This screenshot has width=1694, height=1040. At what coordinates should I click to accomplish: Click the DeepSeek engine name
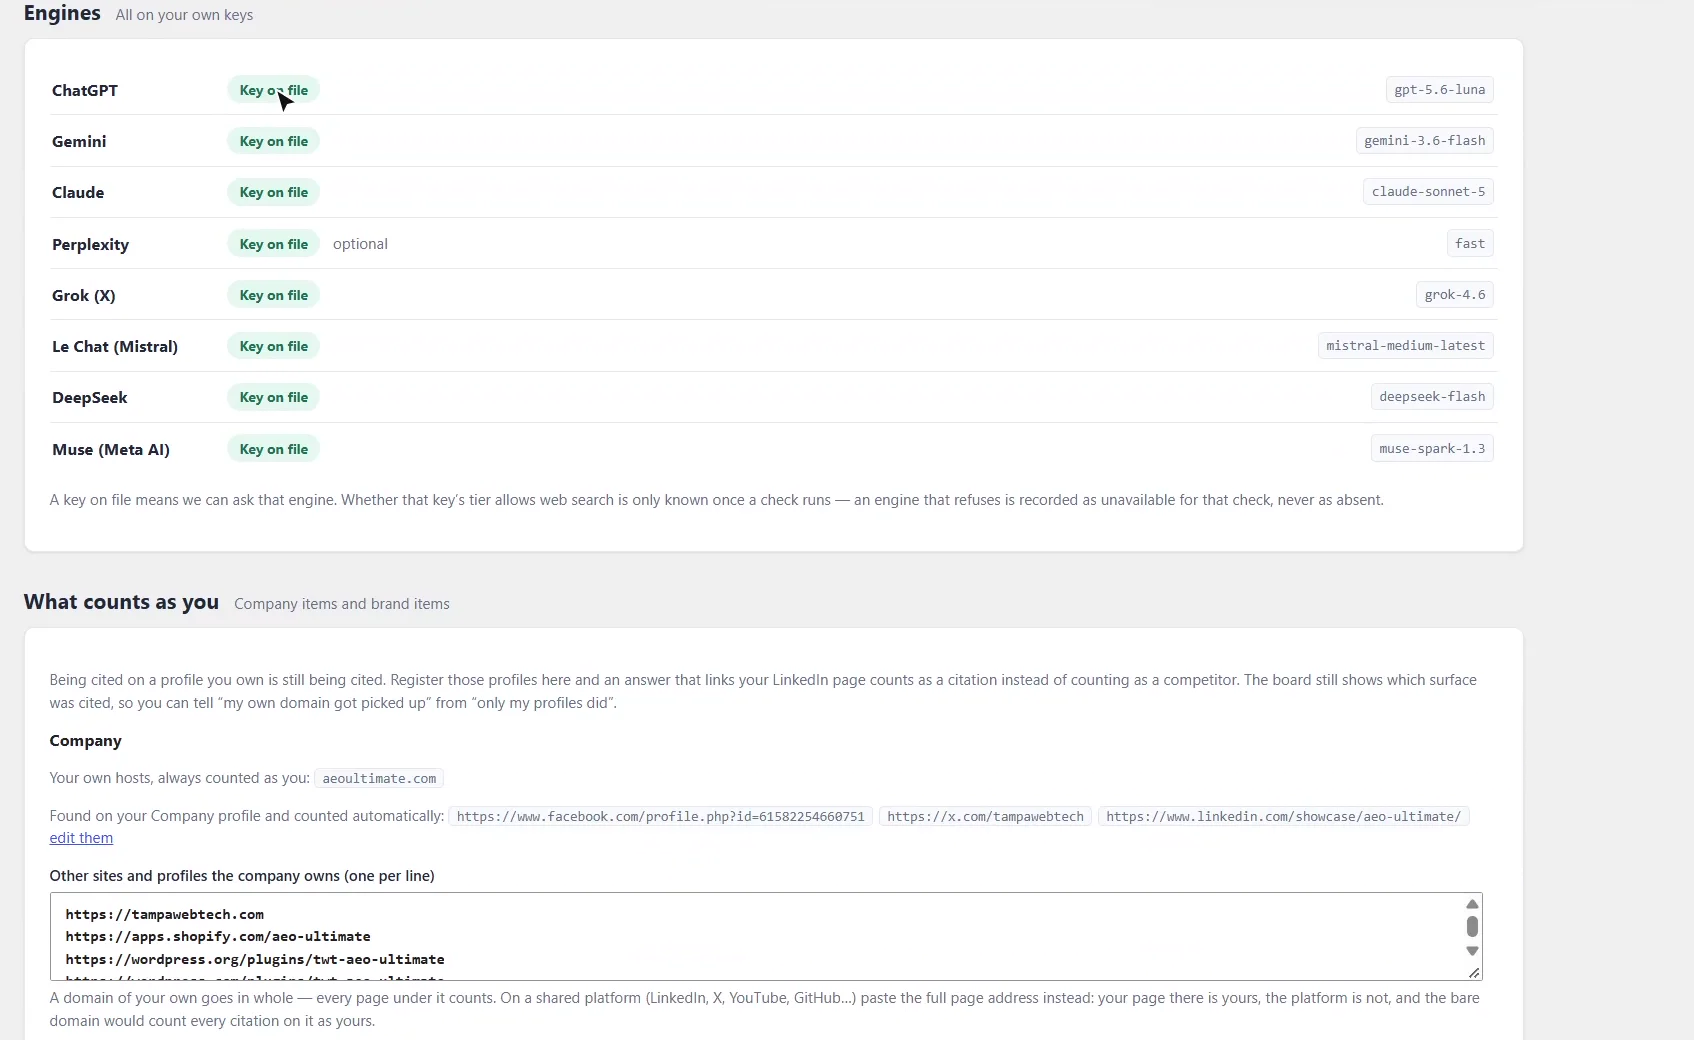[x=89, y=397]
